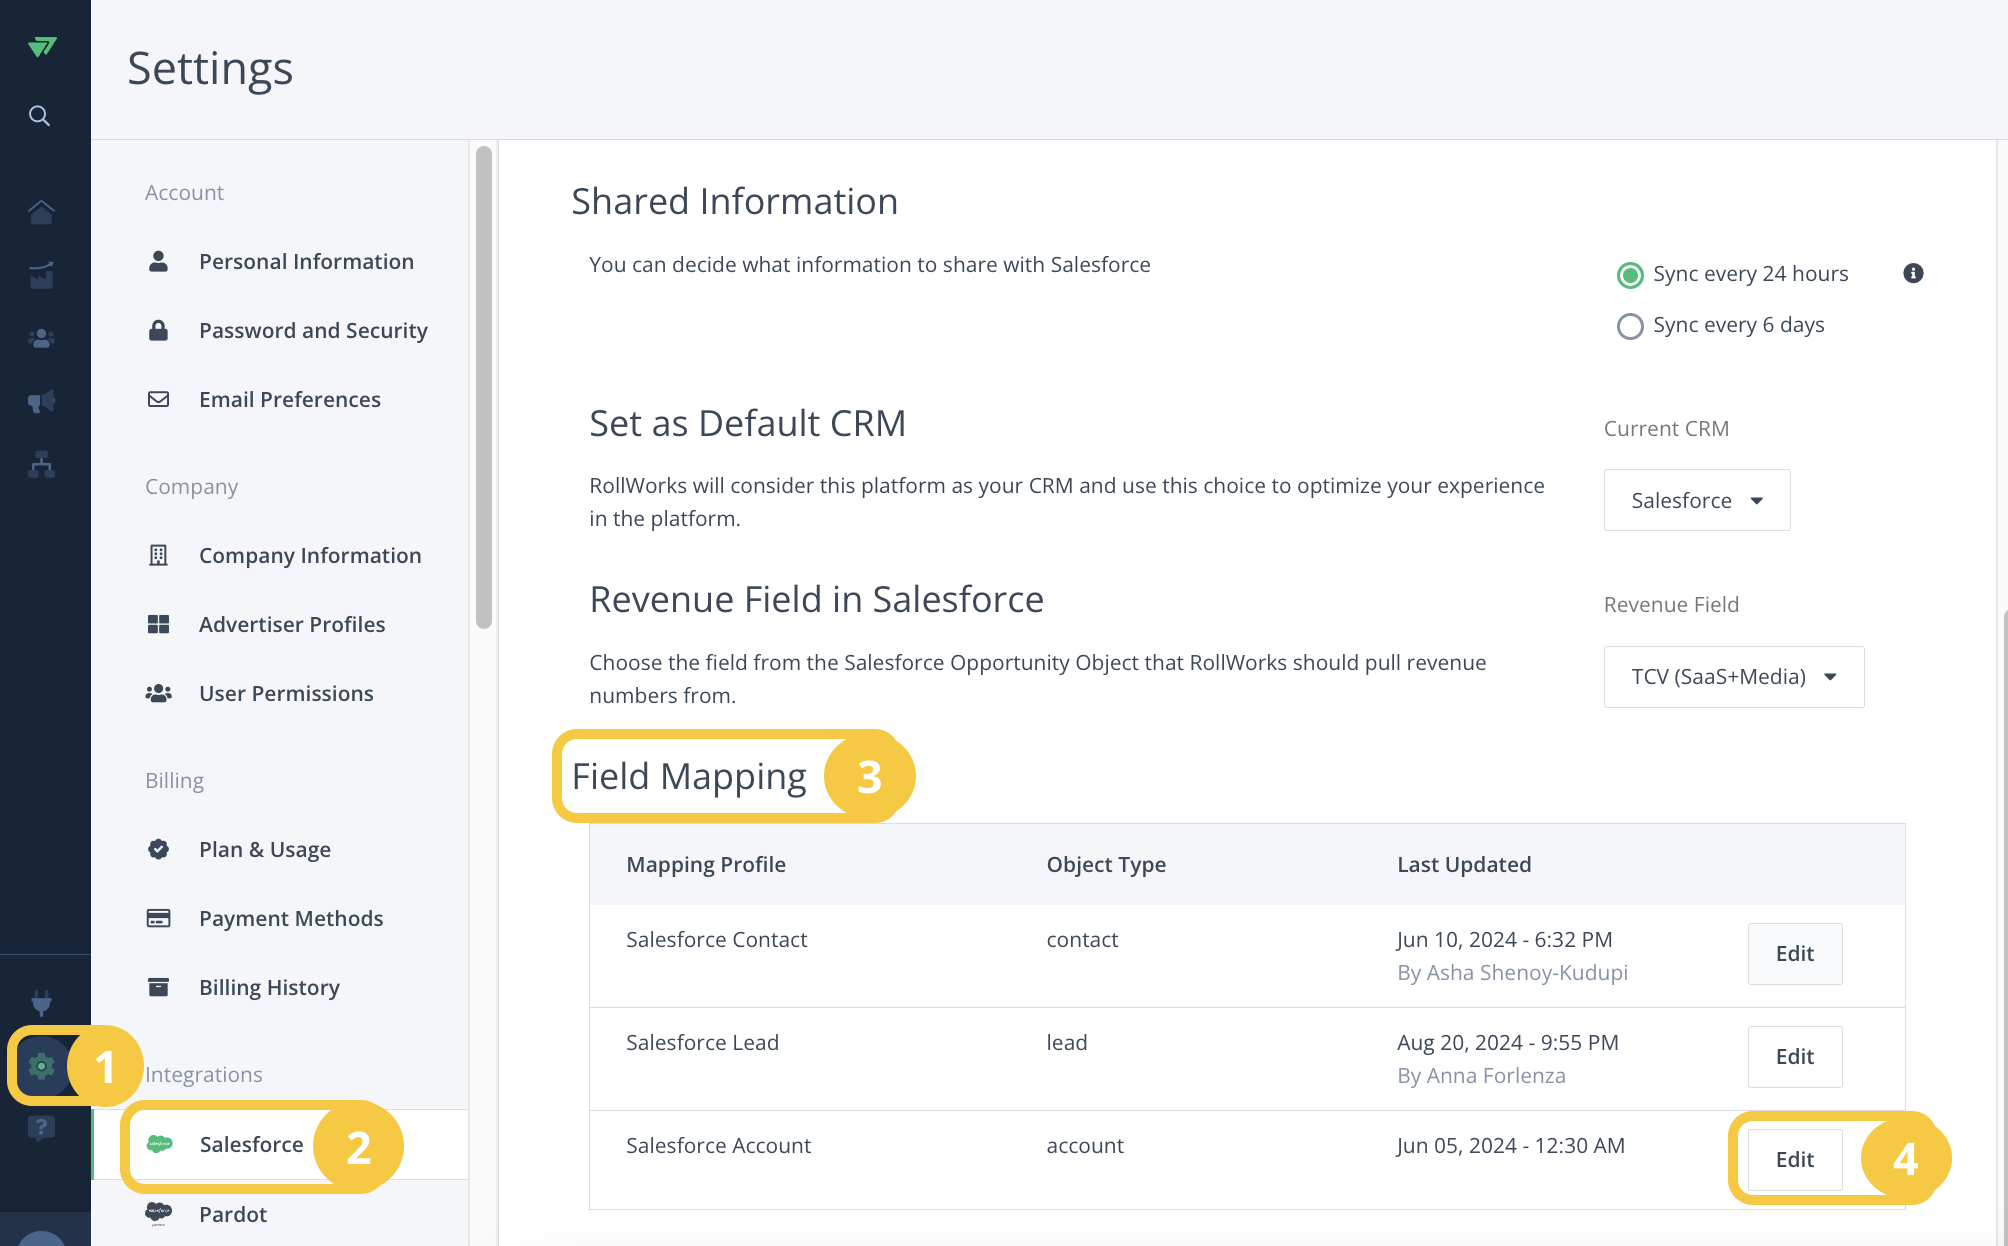Open campaigns megaphone icon in sidebar

click(x=41, y=401)
